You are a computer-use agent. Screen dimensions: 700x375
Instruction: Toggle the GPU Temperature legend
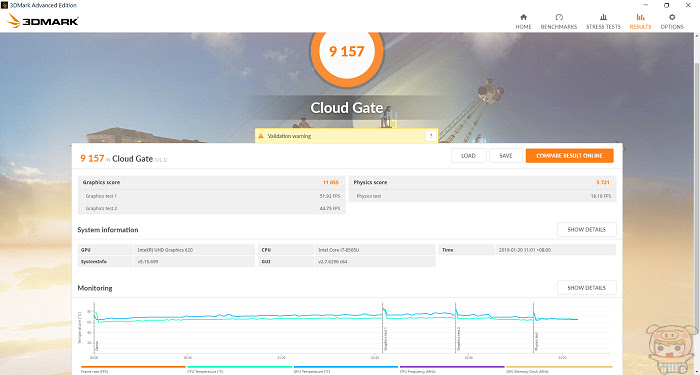click(x=346, y=369)
